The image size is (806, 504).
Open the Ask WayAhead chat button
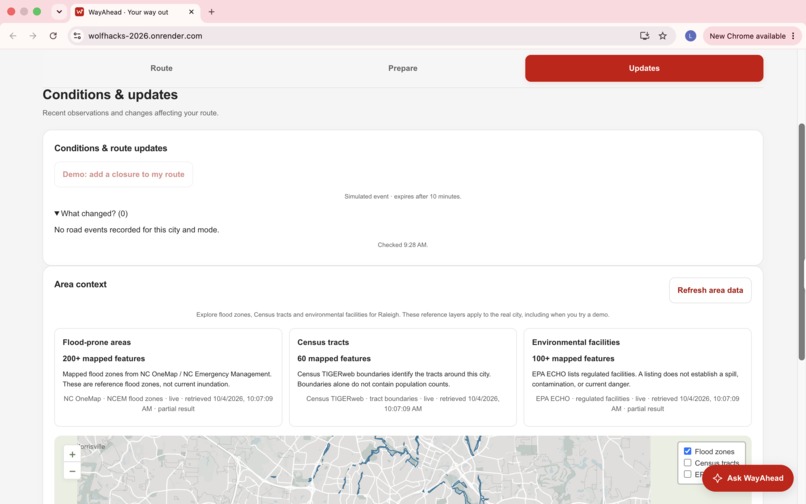pos(748,478)
